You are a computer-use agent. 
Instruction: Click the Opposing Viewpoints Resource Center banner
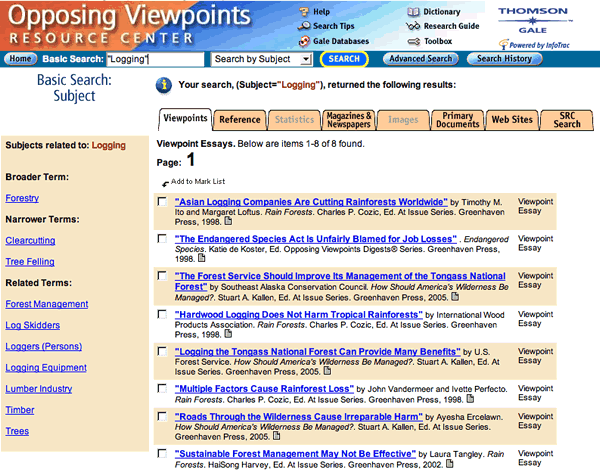coord(128,24)
